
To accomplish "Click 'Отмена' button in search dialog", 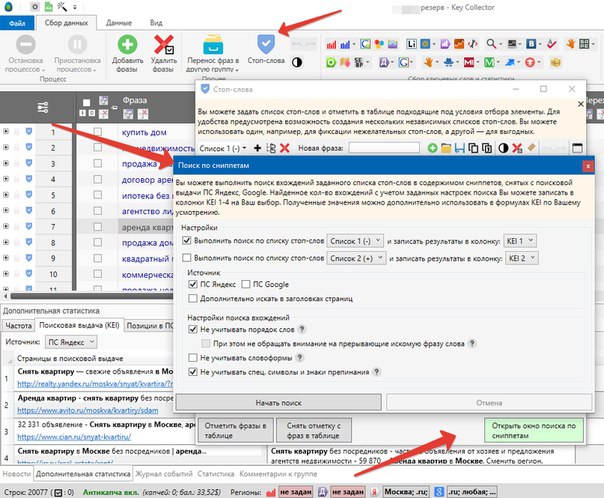I will pyautogui.click(x=489, y=403).
